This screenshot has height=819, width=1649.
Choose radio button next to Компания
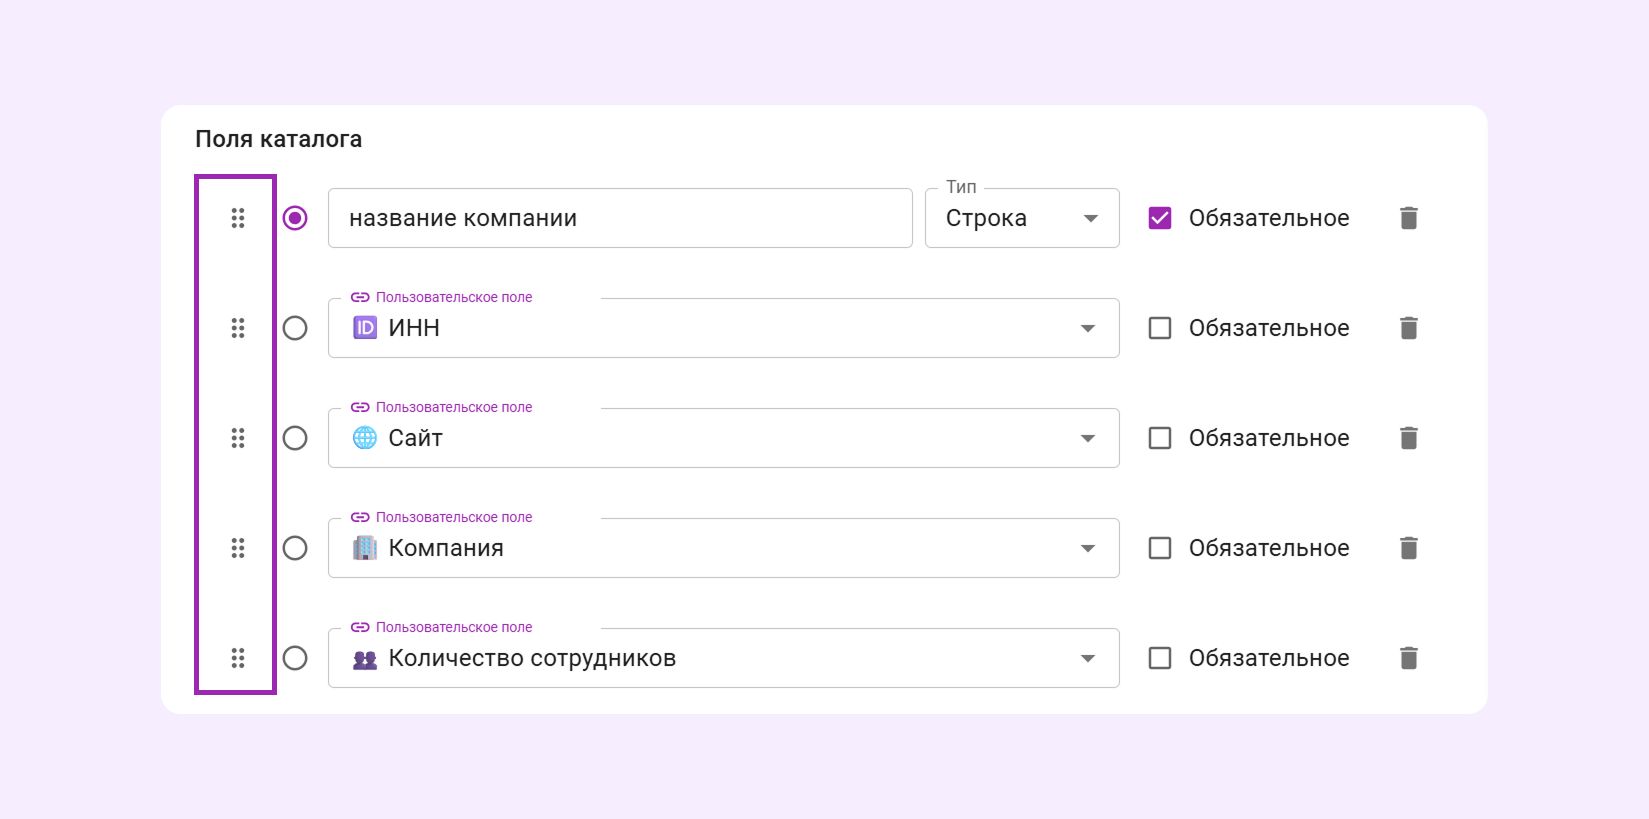pos(295,548)
